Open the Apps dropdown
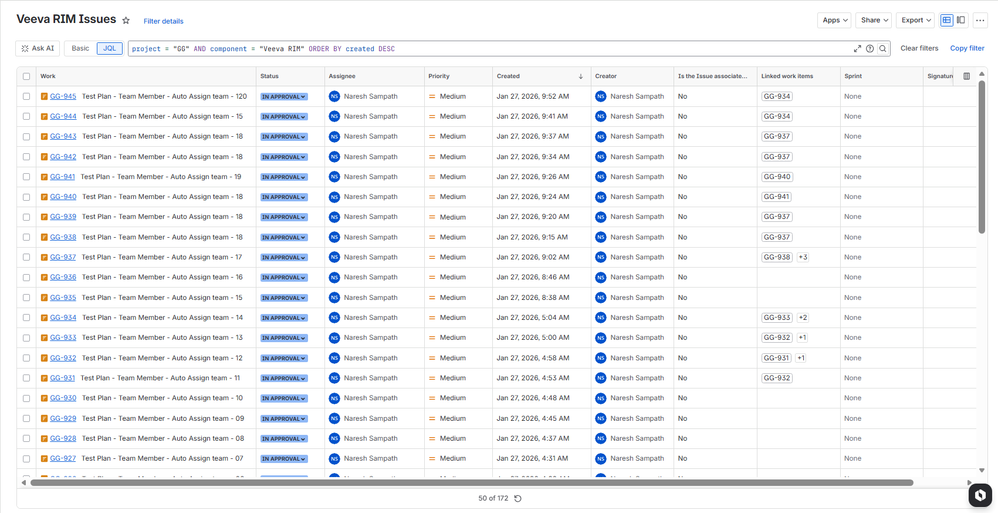This screenshot has height=513, width=998. click(x=834, y=20)
